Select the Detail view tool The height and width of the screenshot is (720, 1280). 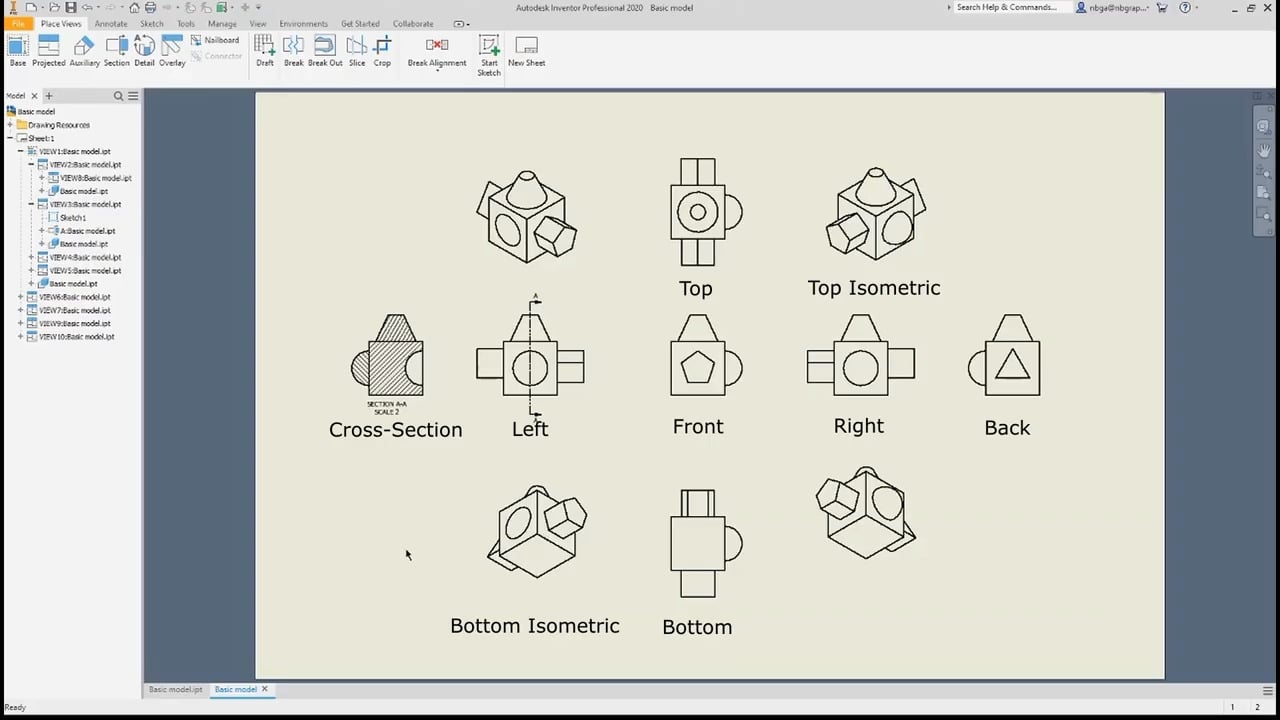(x=144, y=51)
